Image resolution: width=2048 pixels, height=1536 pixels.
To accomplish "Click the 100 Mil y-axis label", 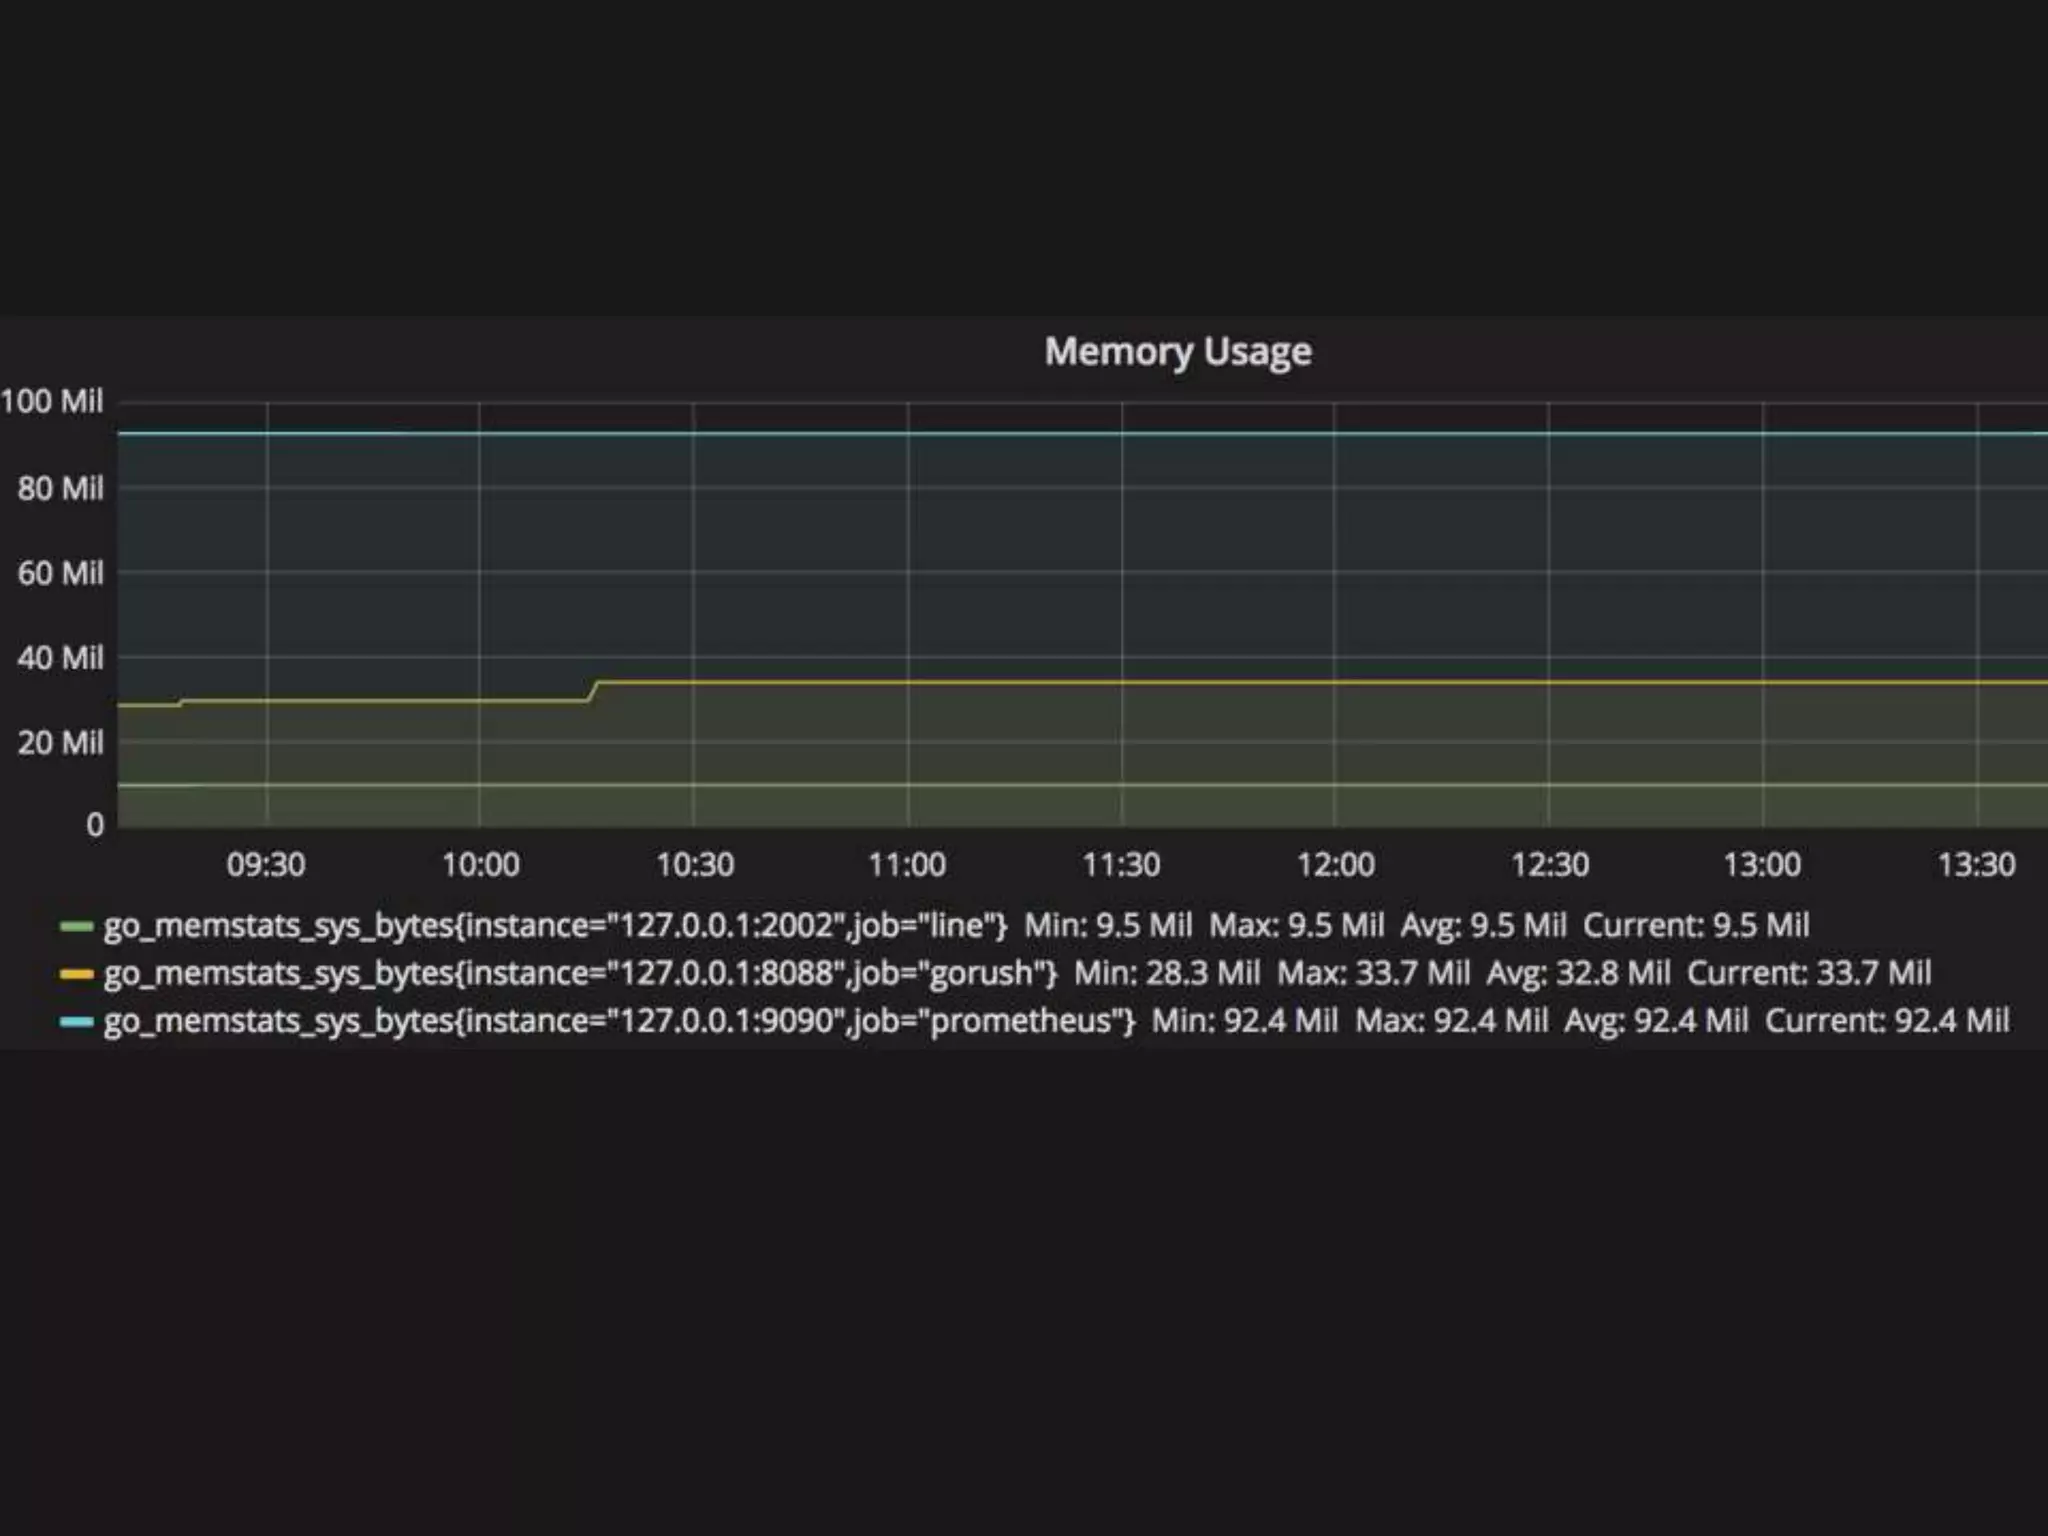I will (52, 402).
